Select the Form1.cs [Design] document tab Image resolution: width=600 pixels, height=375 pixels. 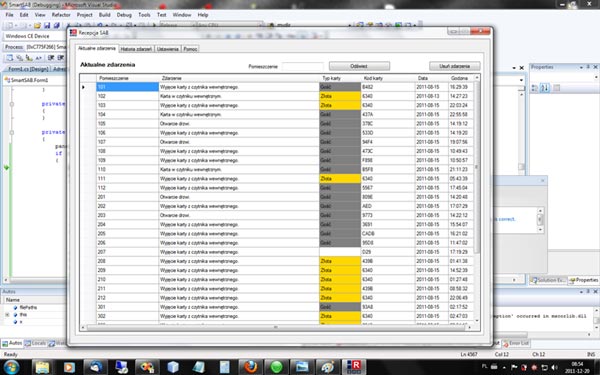pos(28,69)
